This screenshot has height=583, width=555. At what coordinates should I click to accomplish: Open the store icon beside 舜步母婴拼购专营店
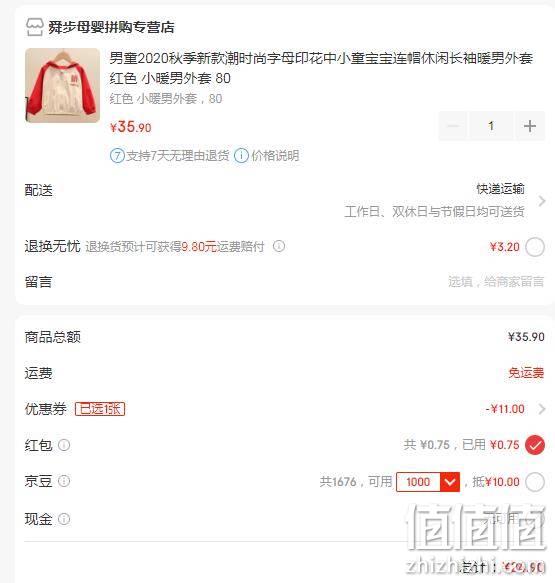point(35,27)
